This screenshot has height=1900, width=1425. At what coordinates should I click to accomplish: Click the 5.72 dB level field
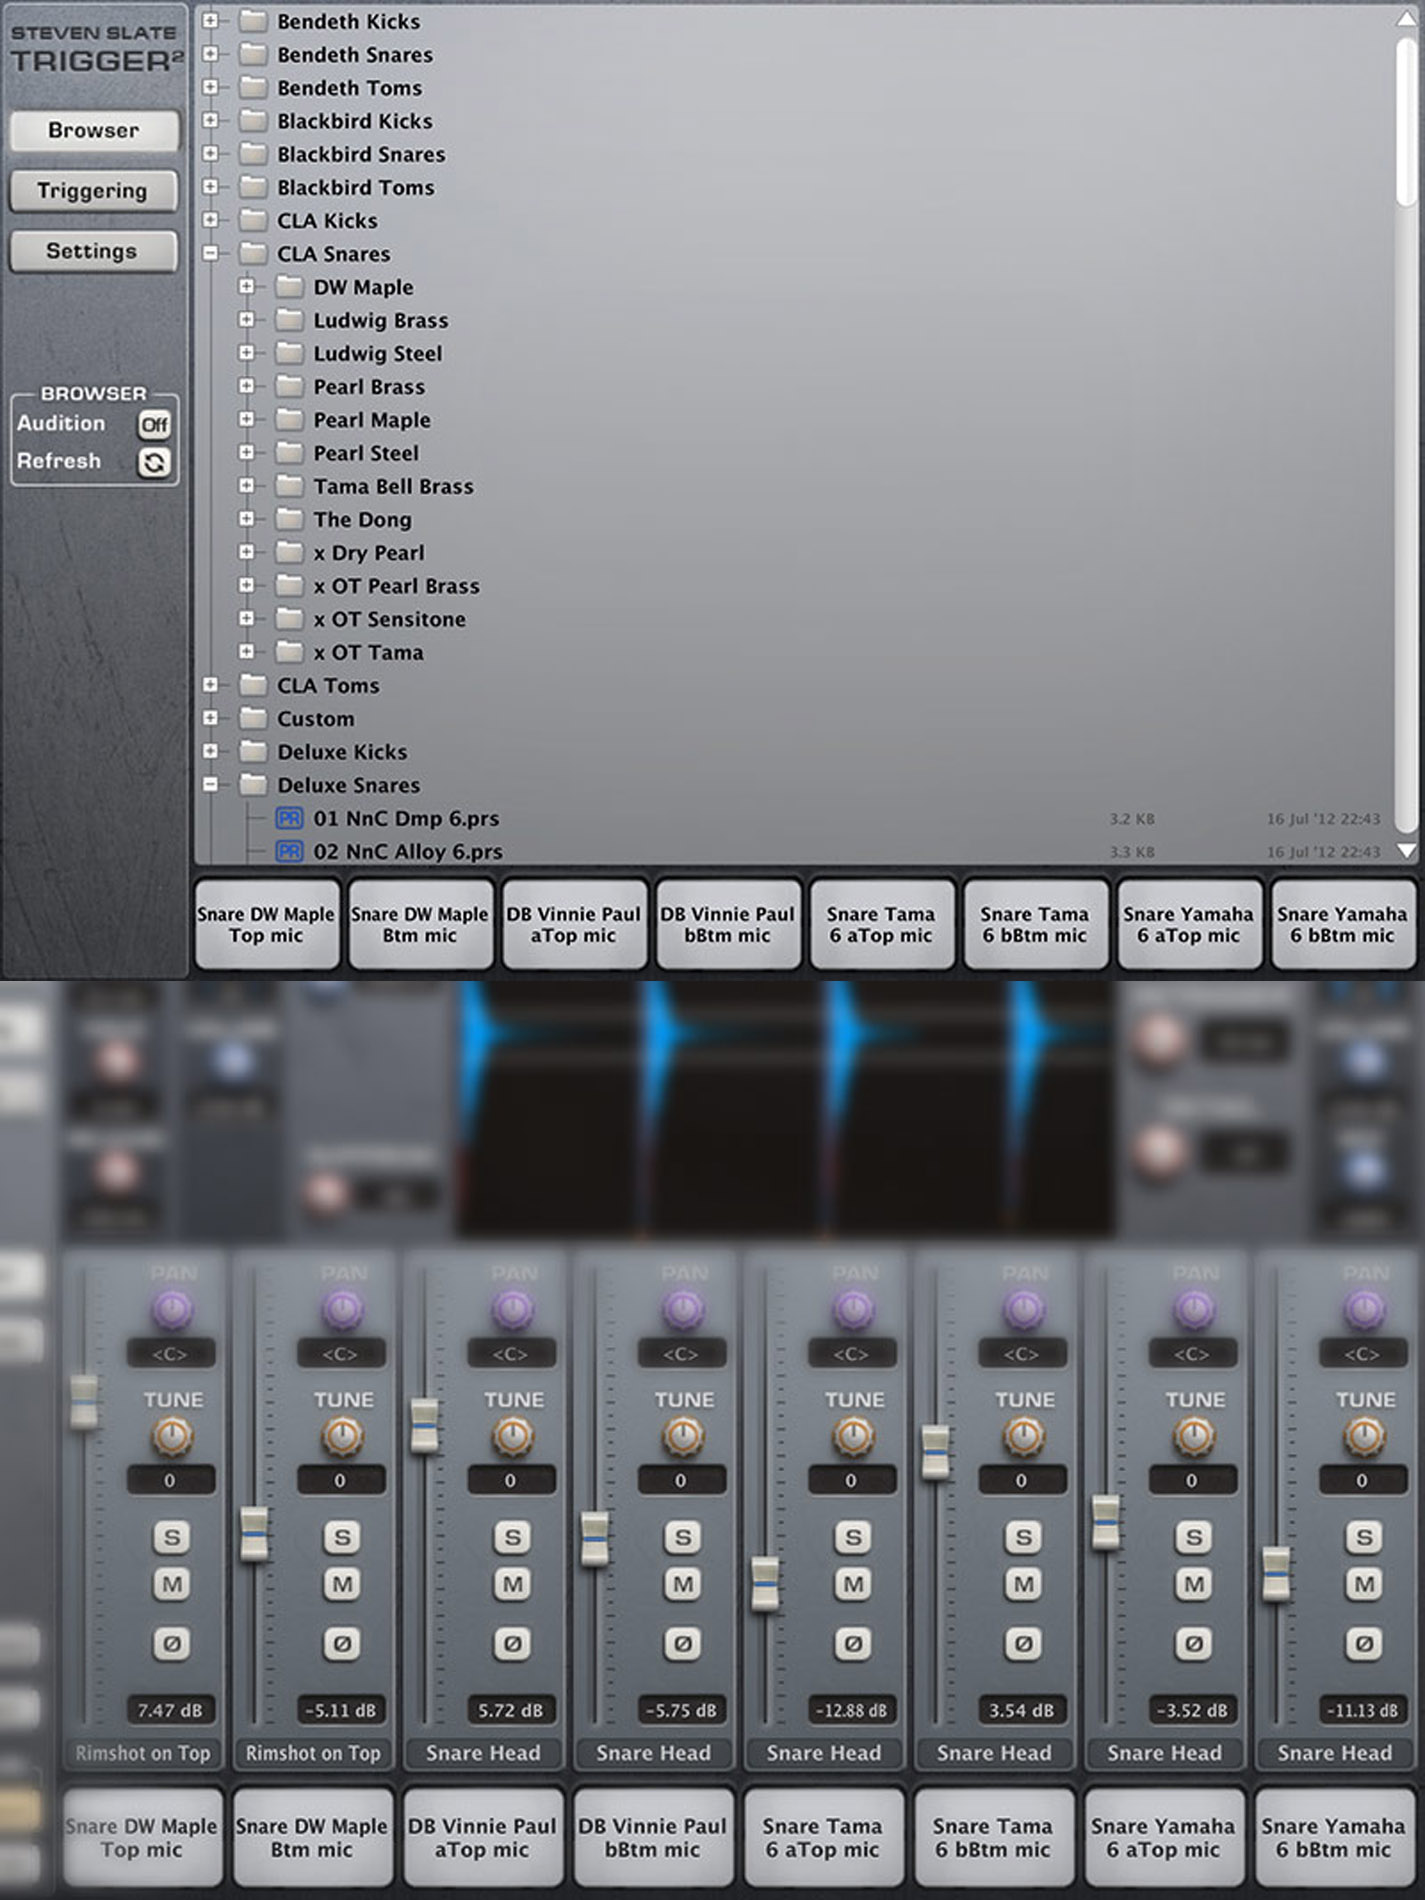click(511, 1710)
